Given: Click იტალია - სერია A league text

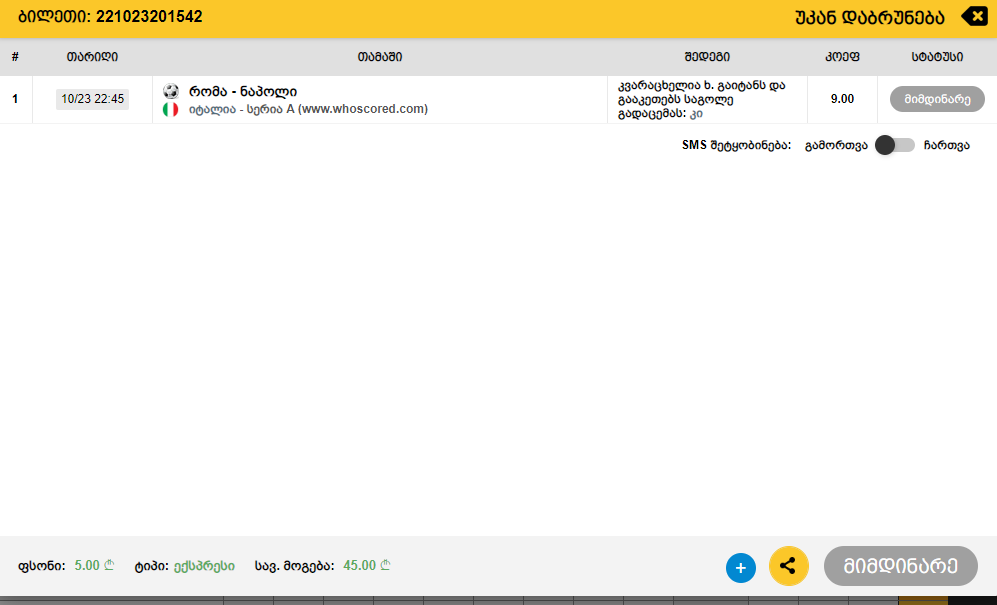Looking at the screenshot, I should click(308, 109).
